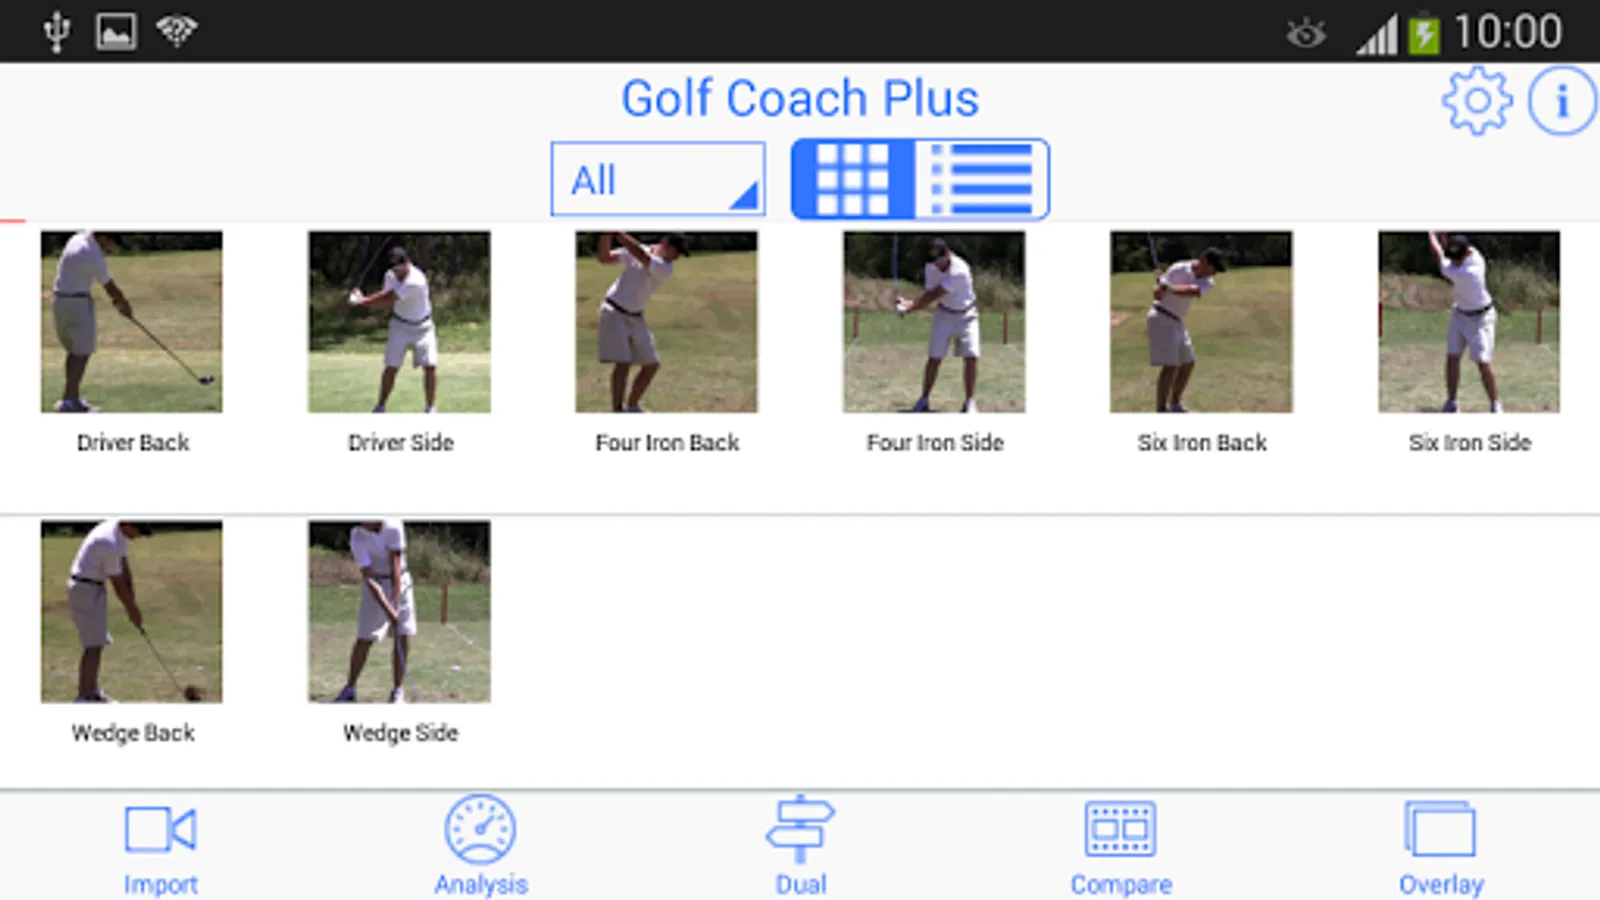This screenshot has height=900, width=1600.
Task: Select the Driver Back video thumbnail
Action: pyautogui.click(x=131, y=322)
